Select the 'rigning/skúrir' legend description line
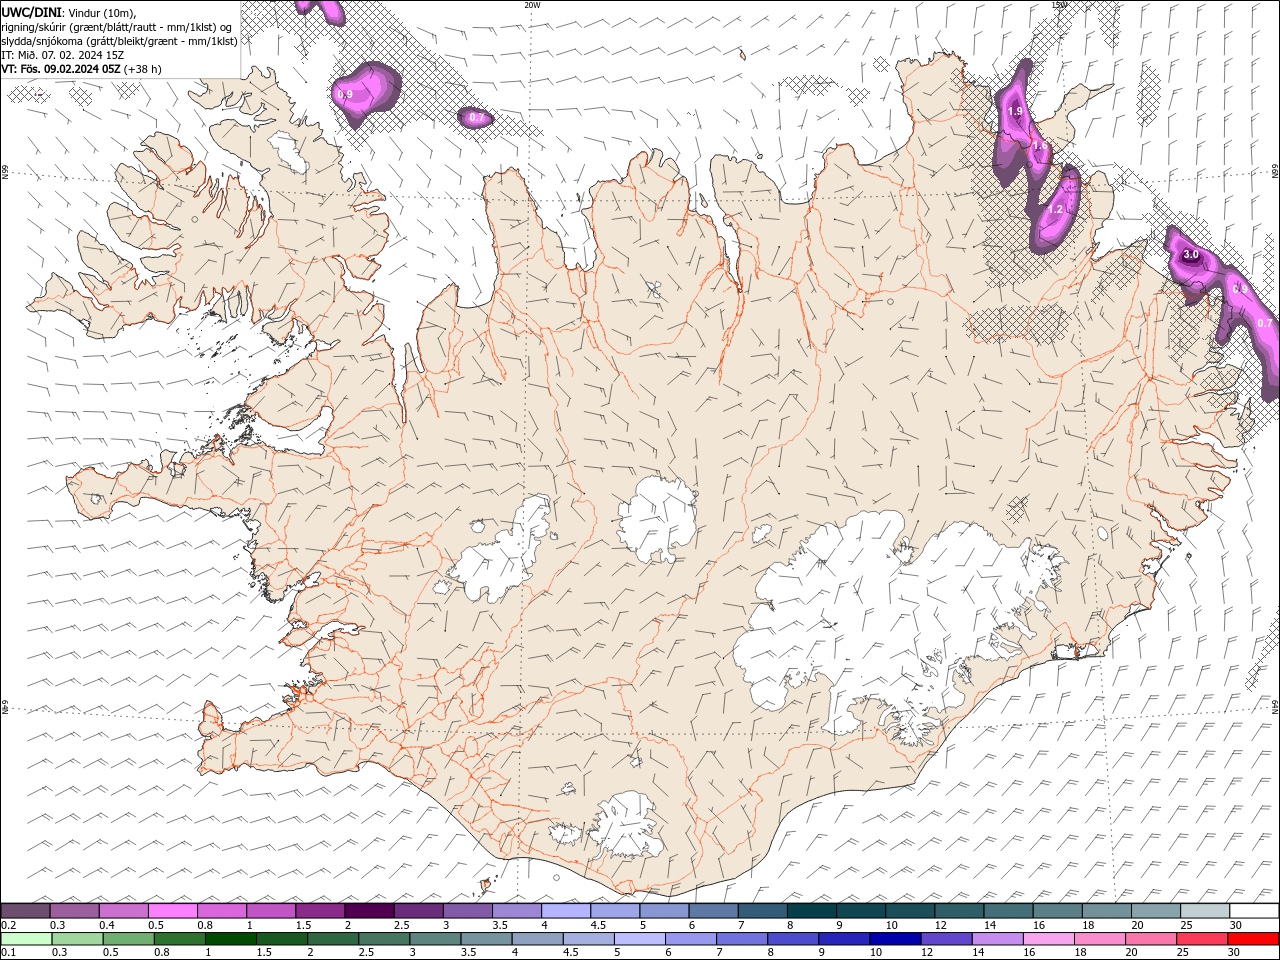1280x960 pixels. pos(118,26)
